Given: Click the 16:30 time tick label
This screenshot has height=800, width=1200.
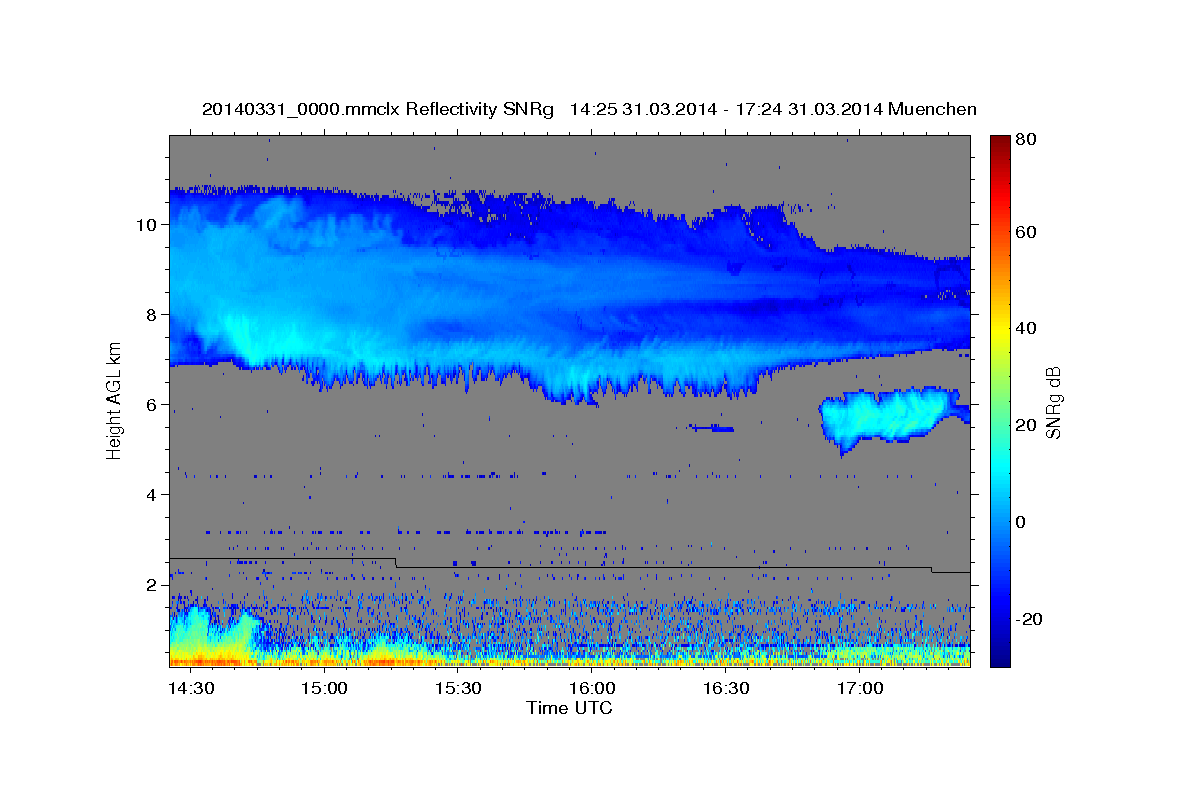Looking at the screenshot, I should point(726,689).
